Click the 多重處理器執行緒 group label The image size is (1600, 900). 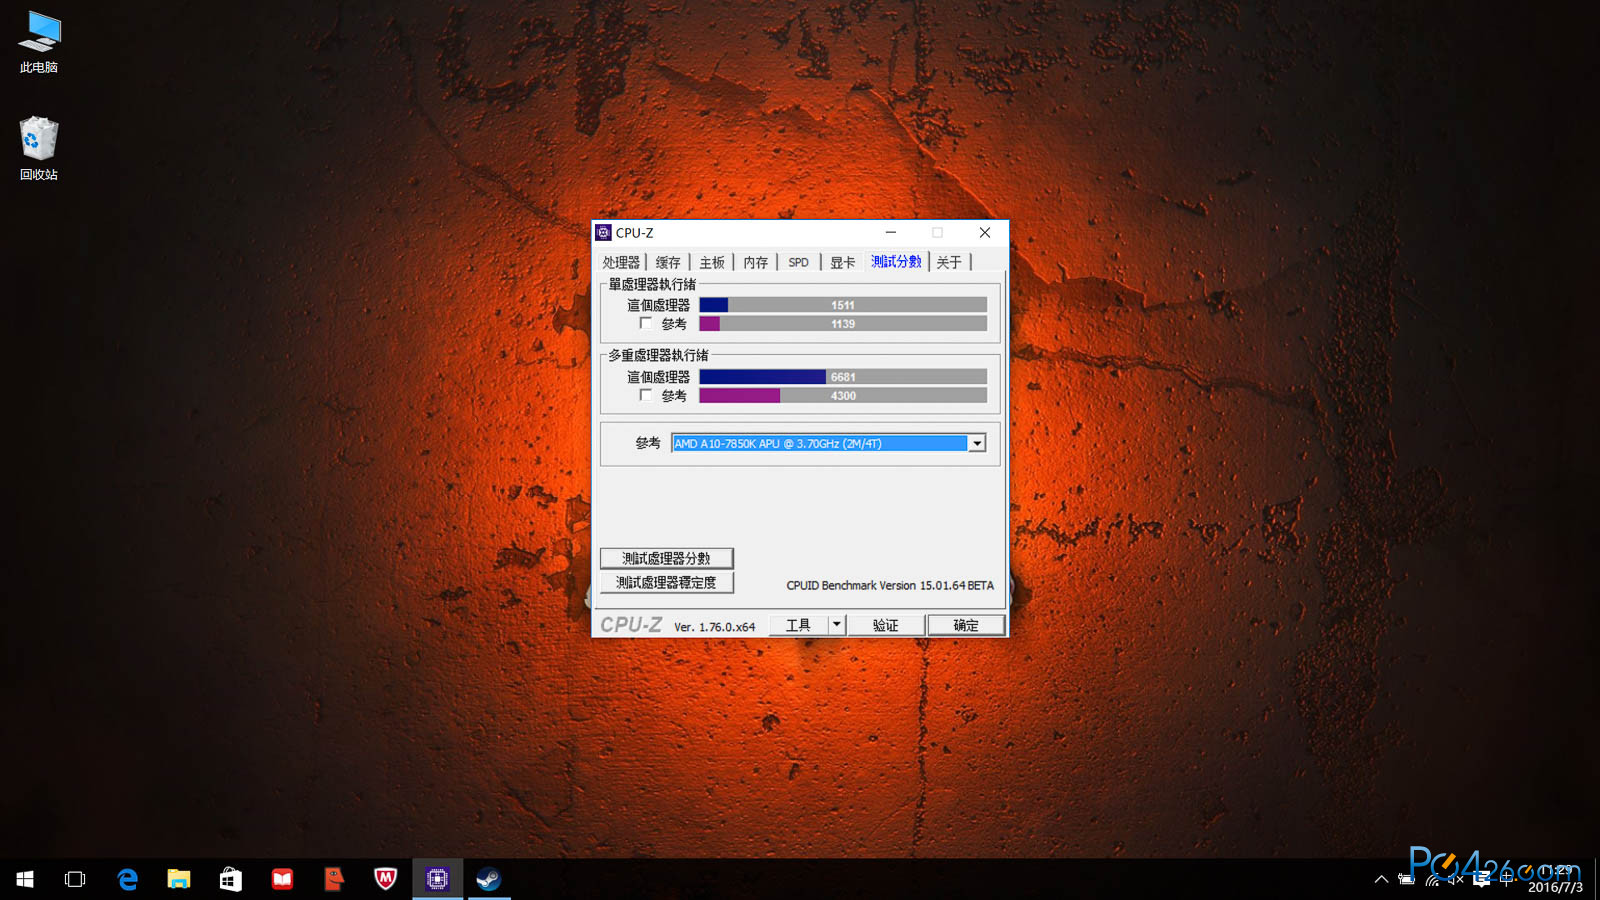pyautogui.click(x=658, y=355)
